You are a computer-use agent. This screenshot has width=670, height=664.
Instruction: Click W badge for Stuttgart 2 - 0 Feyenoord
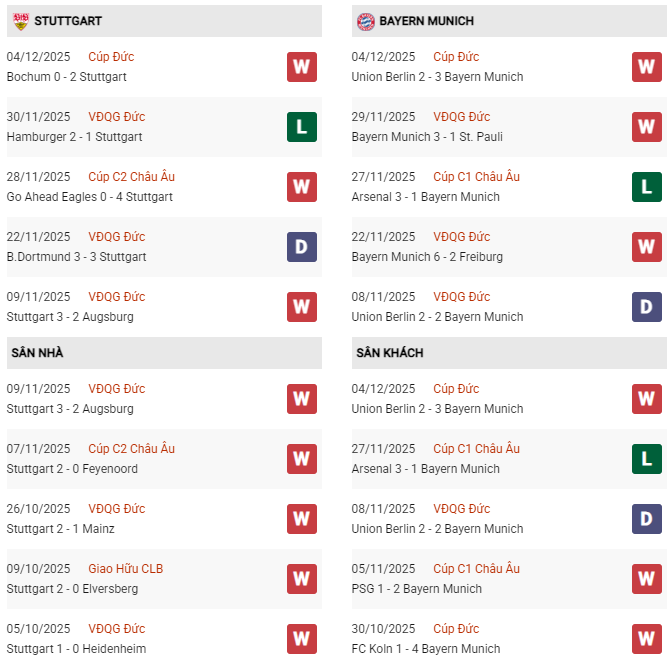click(301, 459)
